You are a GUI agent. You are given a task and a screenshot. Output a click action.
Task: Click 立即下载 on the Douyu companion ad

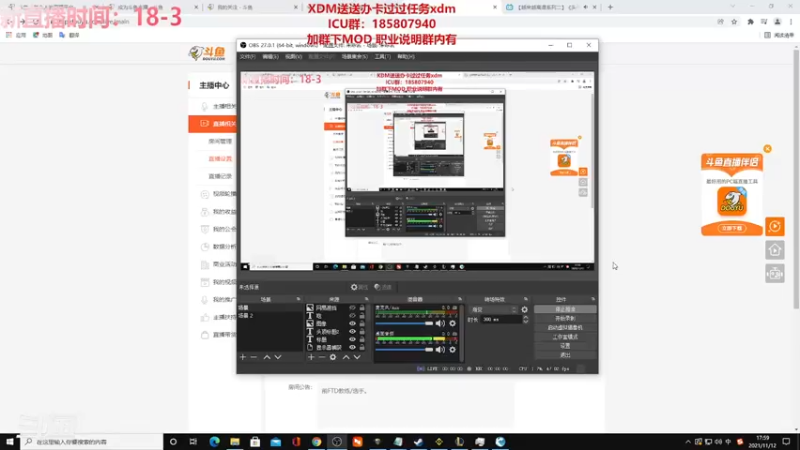[732, 229]
